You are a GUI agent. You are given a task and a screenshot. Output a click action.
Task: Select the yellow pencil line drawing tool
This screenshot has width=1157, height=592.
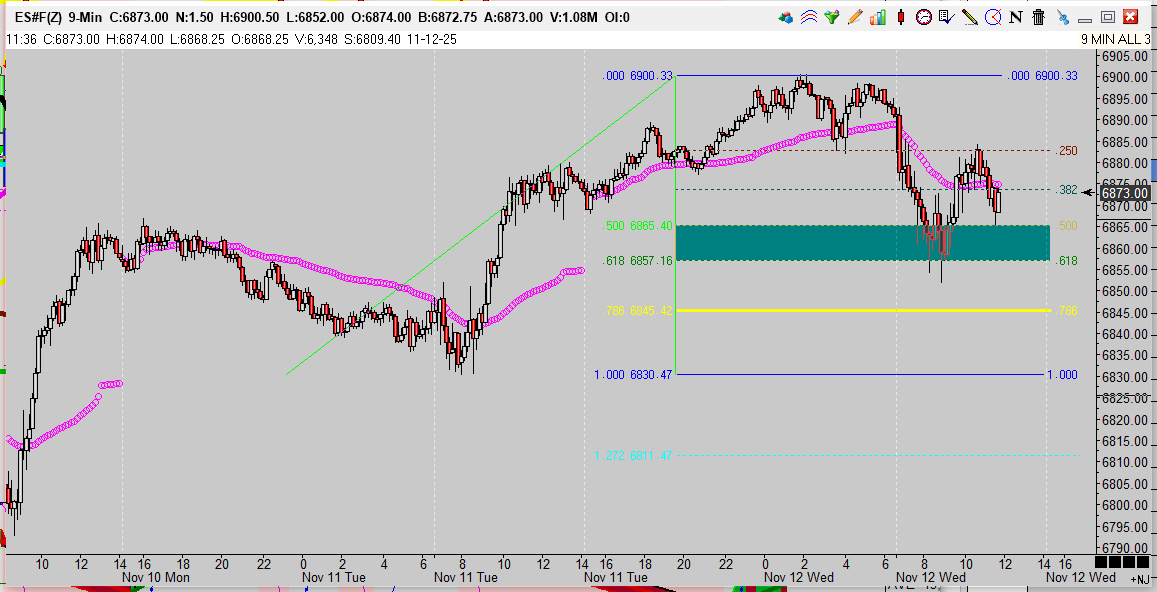tap(969, 17)
